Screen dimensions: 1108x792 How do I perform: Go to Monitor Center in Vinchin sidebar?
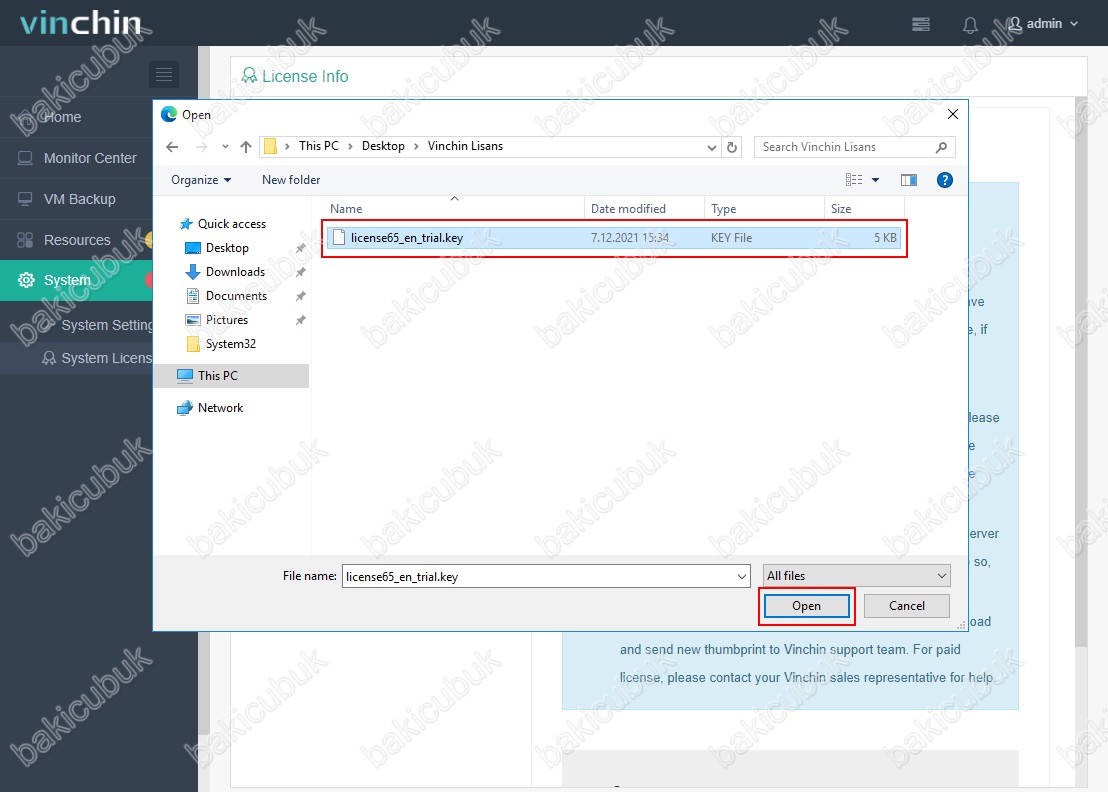[90, 158]
